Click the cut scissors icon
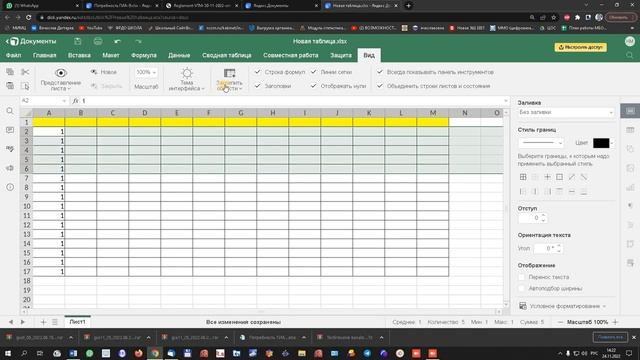Screen dimensions: 640x360 point(25,72)
